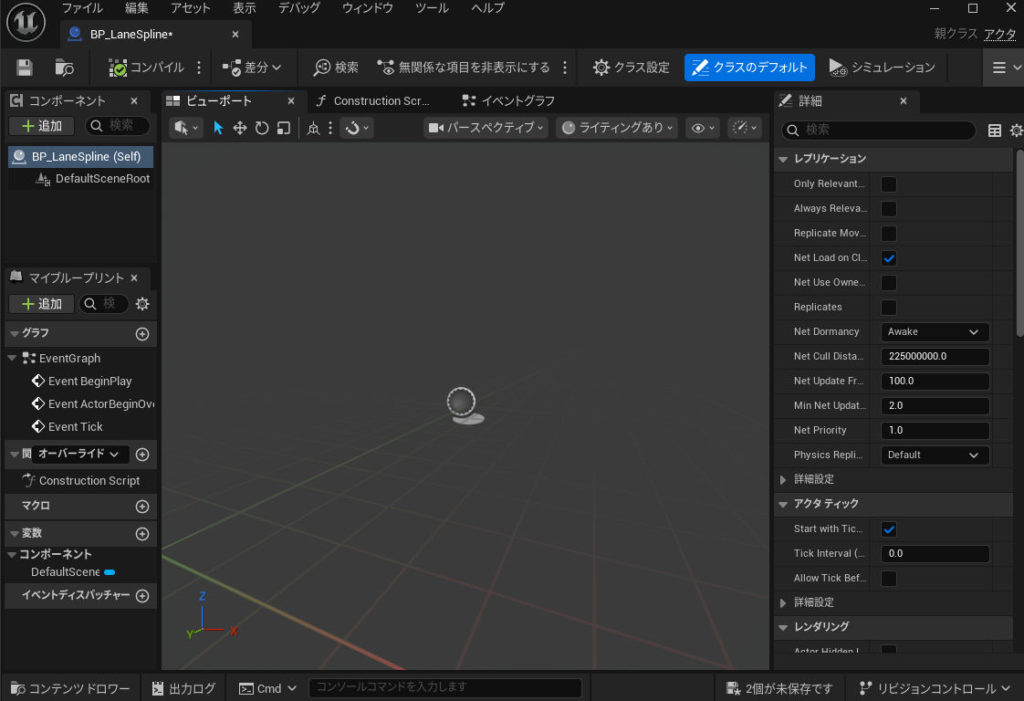
Task: Click the save blueprint floppy disk icon
Action: [x=25, y=68]
